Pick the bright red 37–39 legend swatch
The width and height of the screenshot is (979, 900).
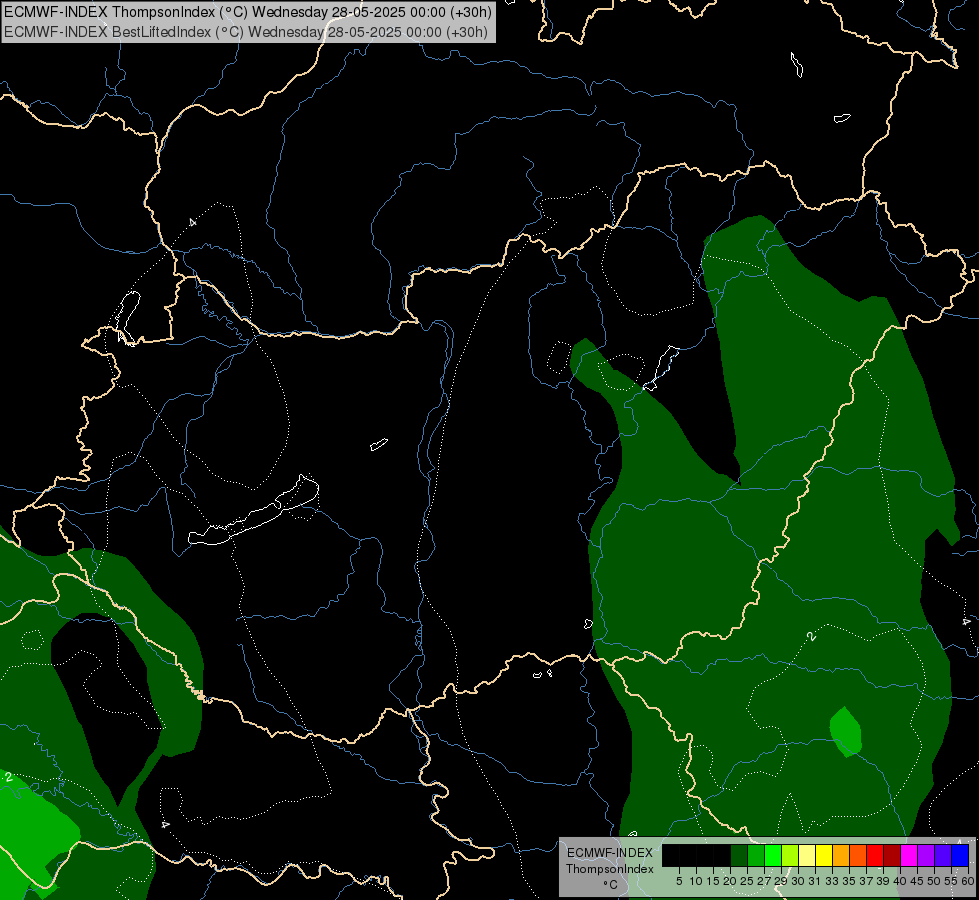coord(875,855)
